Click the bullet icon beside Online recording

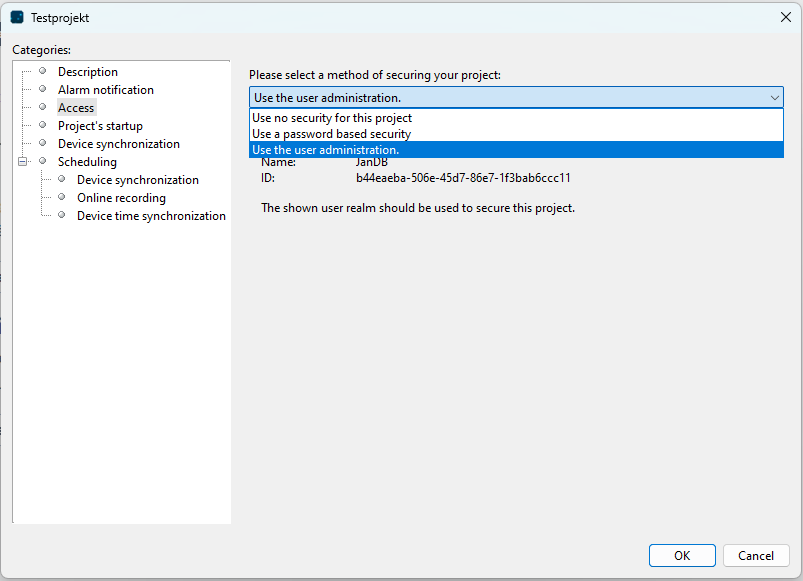coord(62,197)
